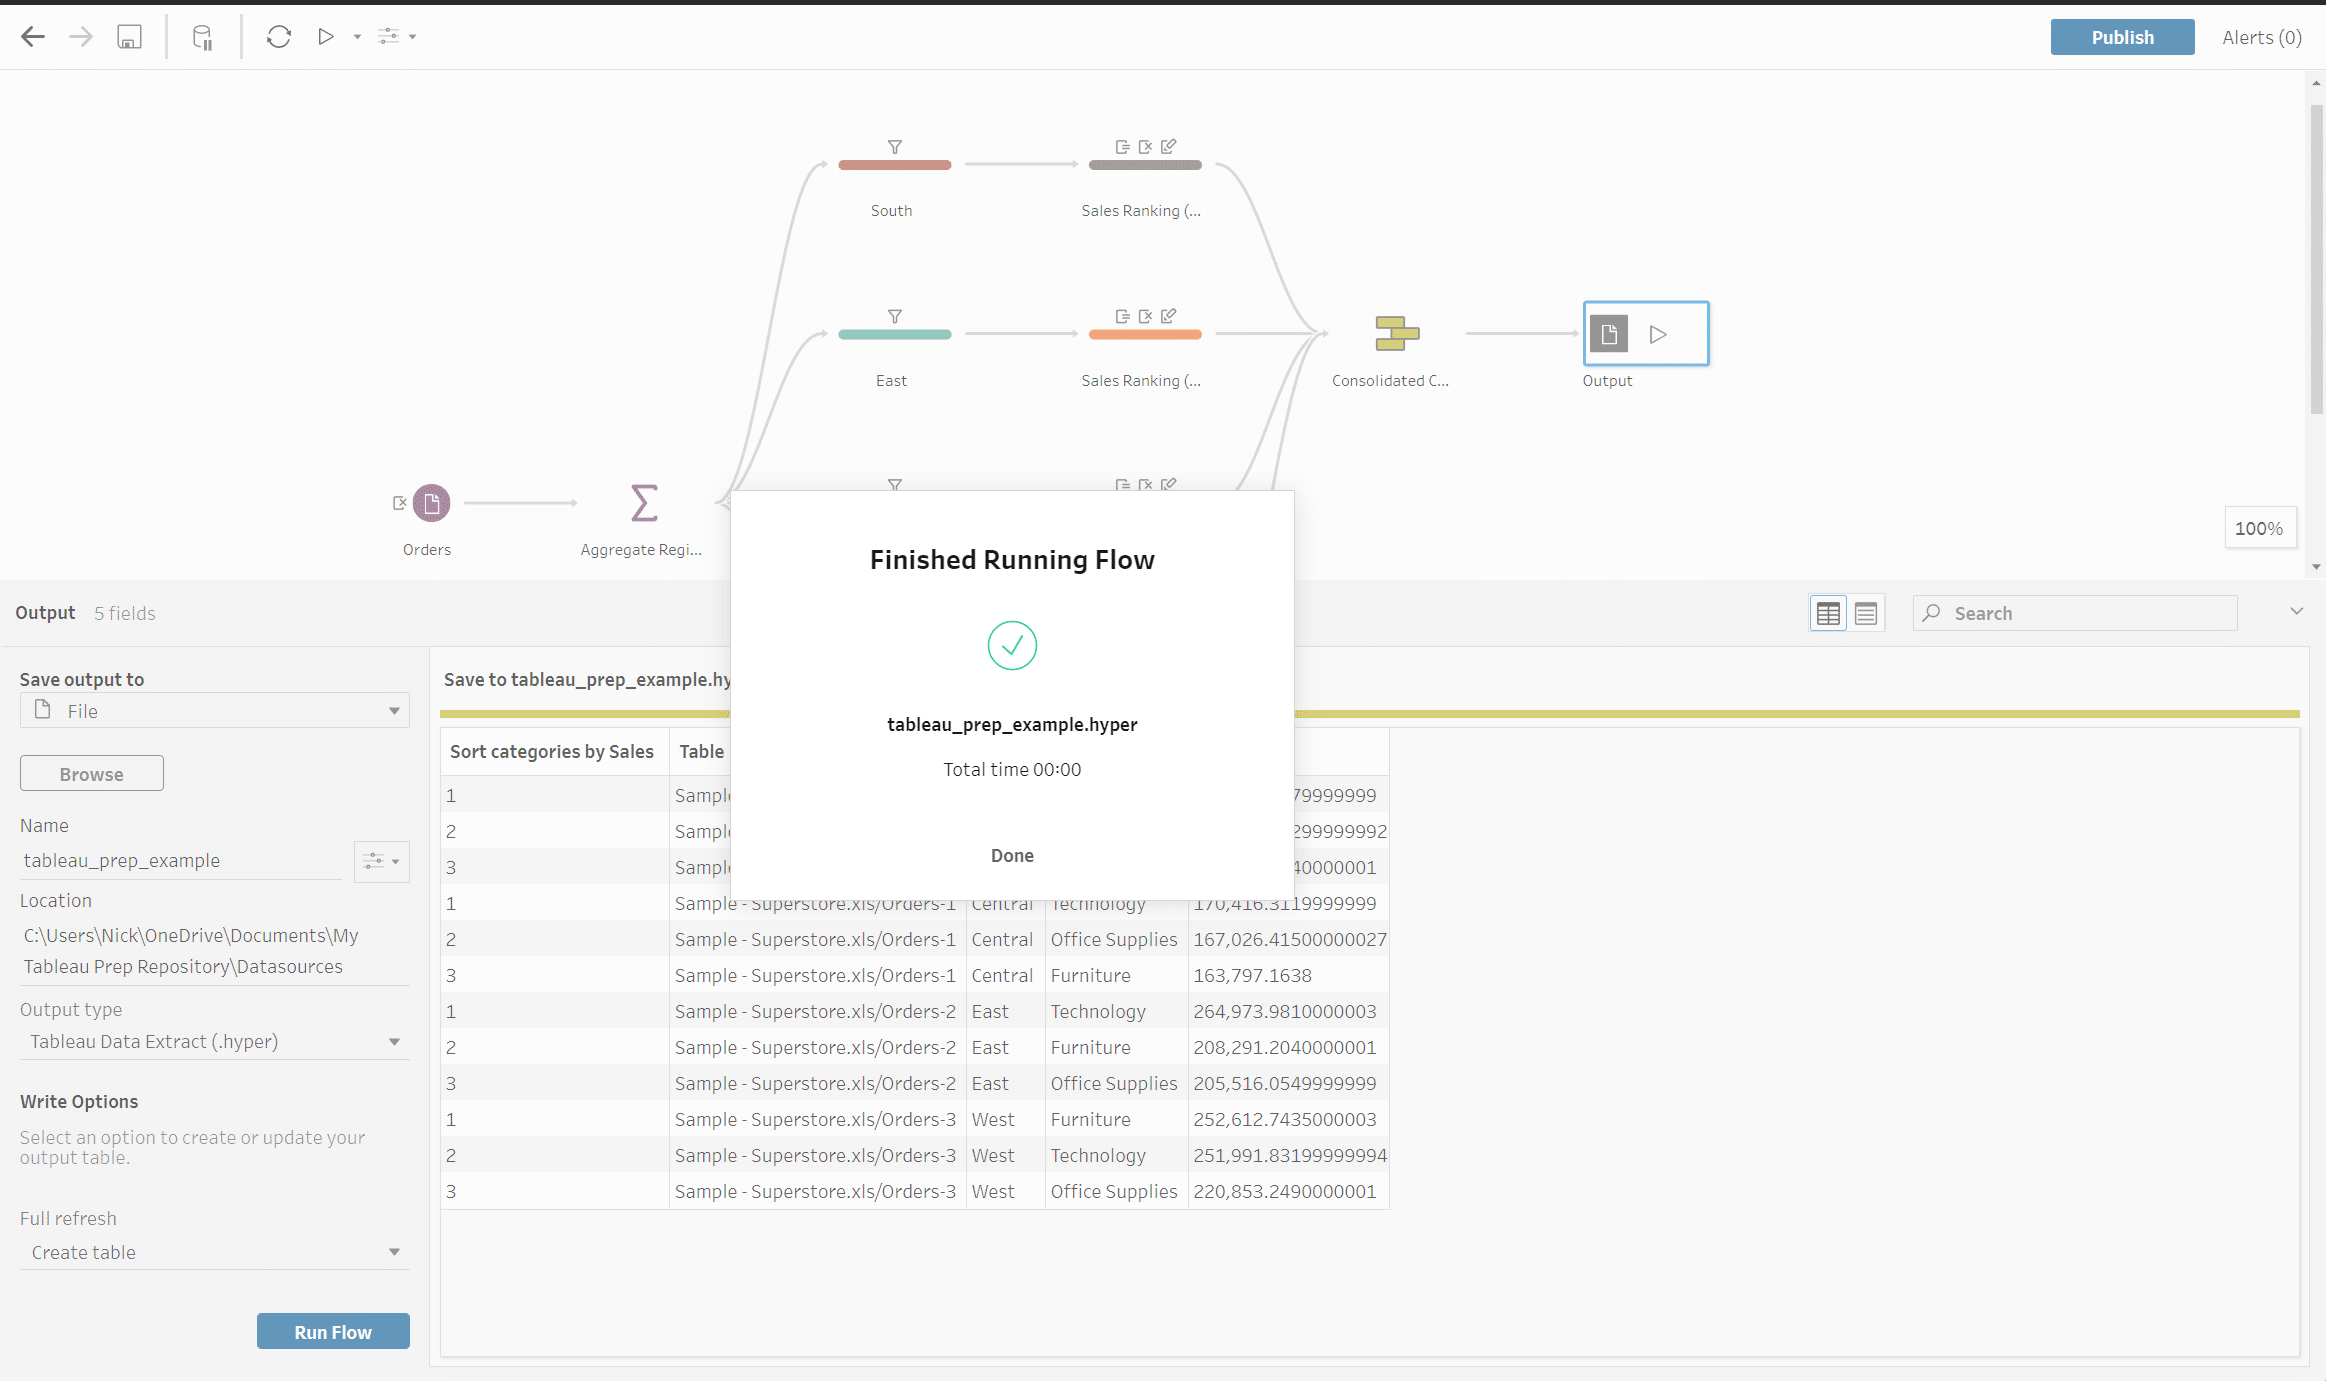Click filter icon above South step
This screenshot has width=2326, height=1381.
tap(895, 147)
